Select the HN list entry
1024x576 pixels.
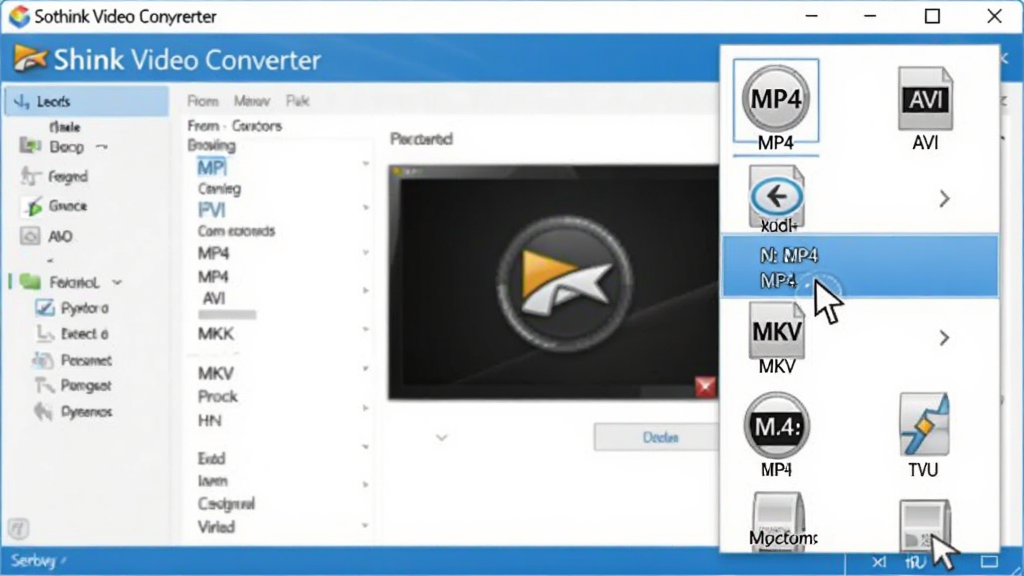pos(210,421)
